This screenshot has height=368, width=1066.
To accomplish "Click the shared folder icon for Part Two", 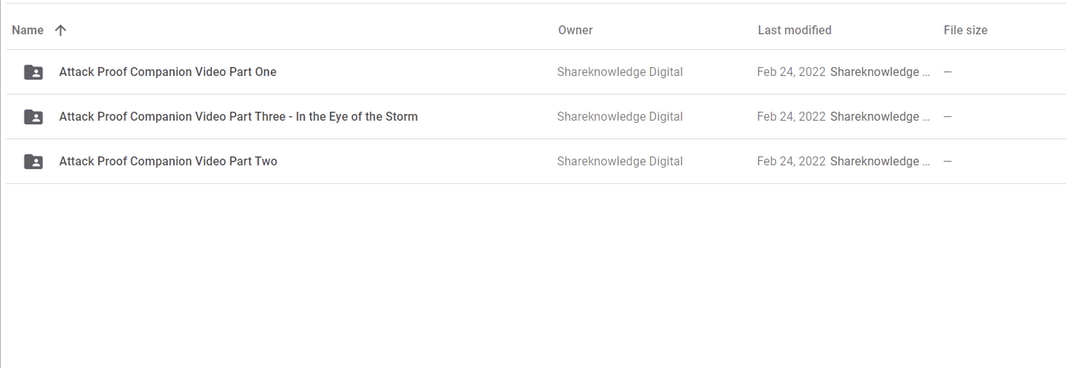I will click(x=33, y=162).
